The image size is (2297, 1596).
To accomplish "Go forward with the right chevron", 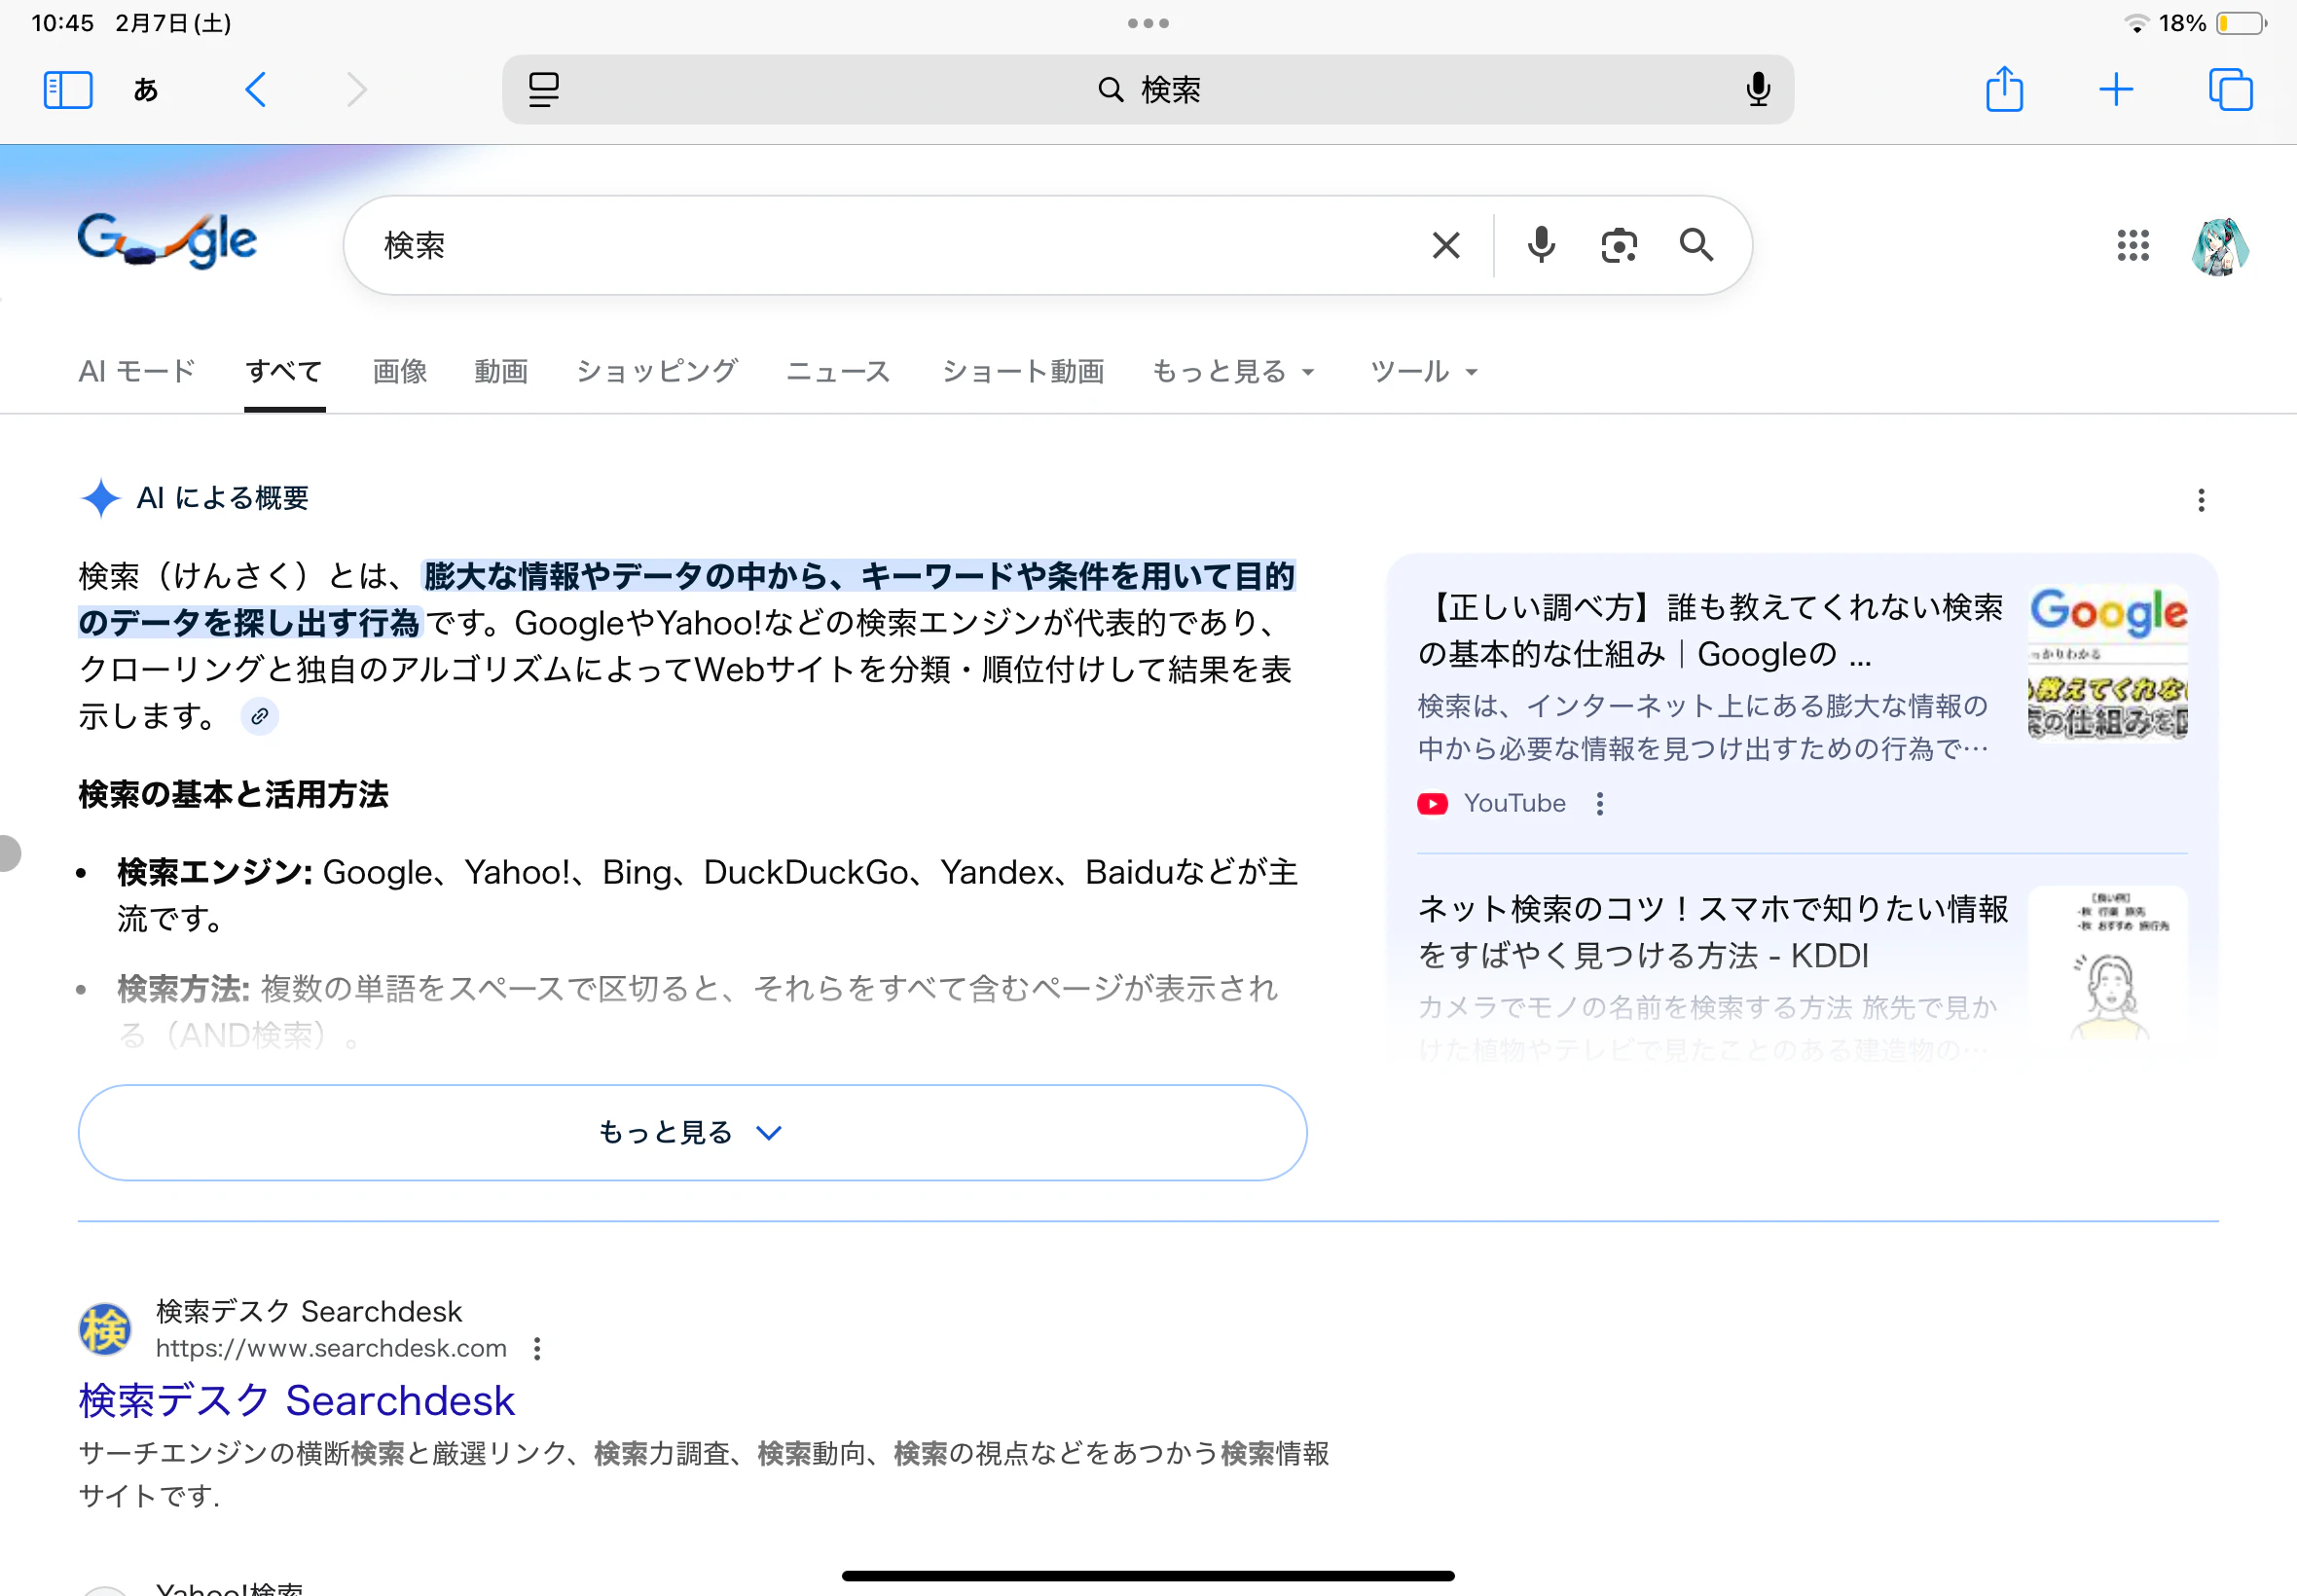I will (x=357, y=90).
